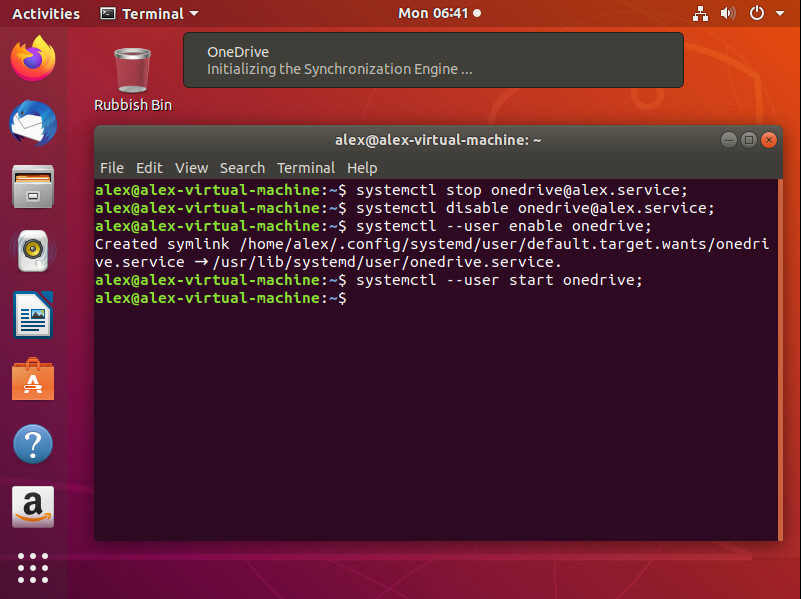Open the Help menu in terminal

(362, 168)
